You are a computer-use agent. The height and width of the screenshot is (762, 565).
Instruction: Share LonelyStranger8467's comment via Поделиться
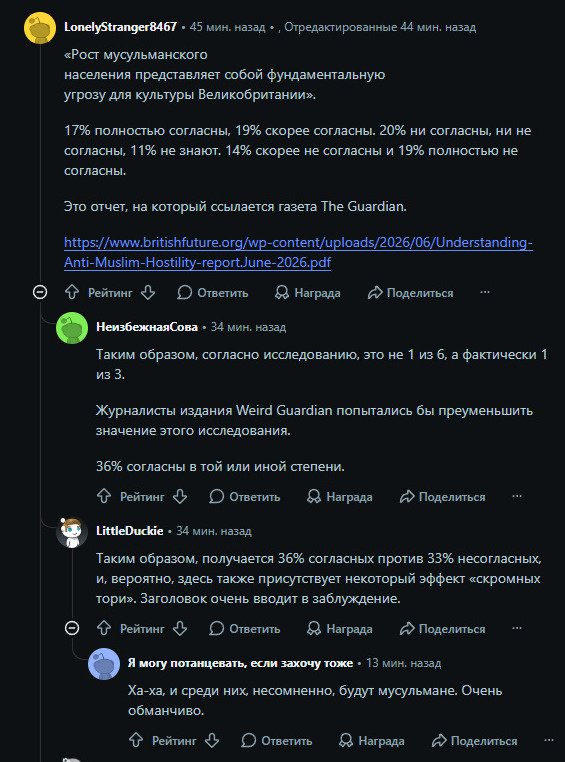411,293
